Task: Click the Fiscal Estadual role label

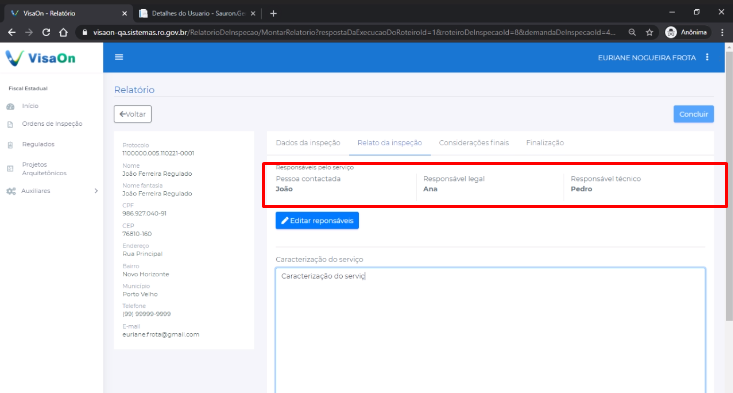Action: point(28,88)
